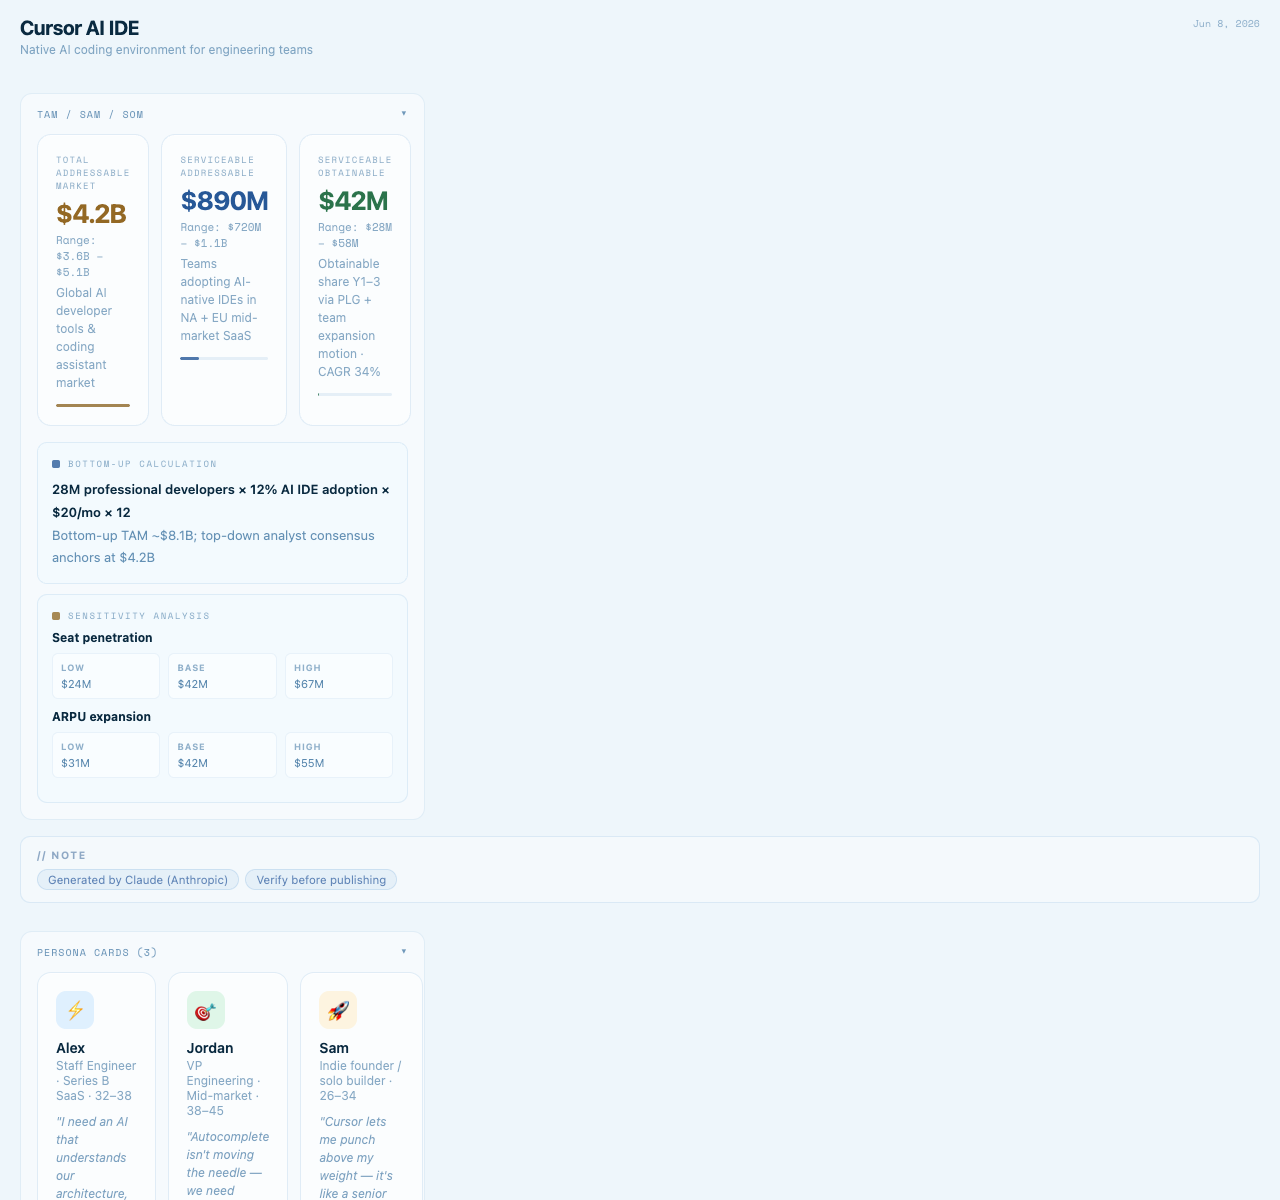Click the PERSONA CARDS (3) header label
This screenshot has width=1280, height=1200.
97,952
